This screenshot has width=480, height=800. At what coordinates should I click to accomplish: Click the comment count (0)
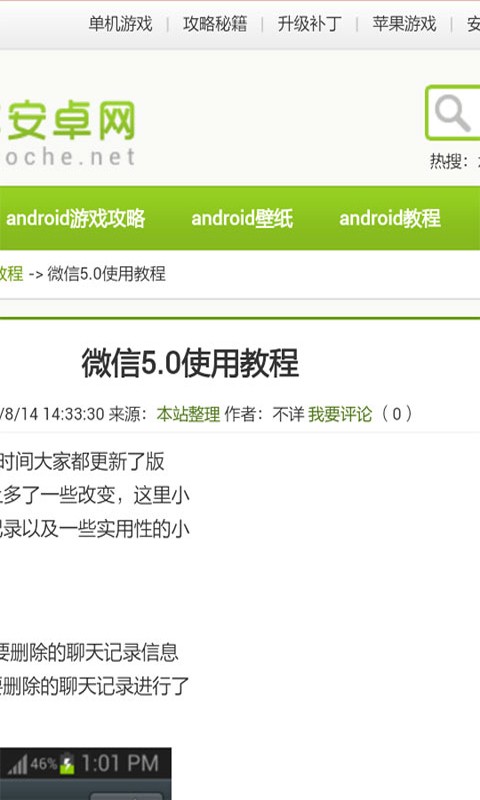[x=397, y=414]
